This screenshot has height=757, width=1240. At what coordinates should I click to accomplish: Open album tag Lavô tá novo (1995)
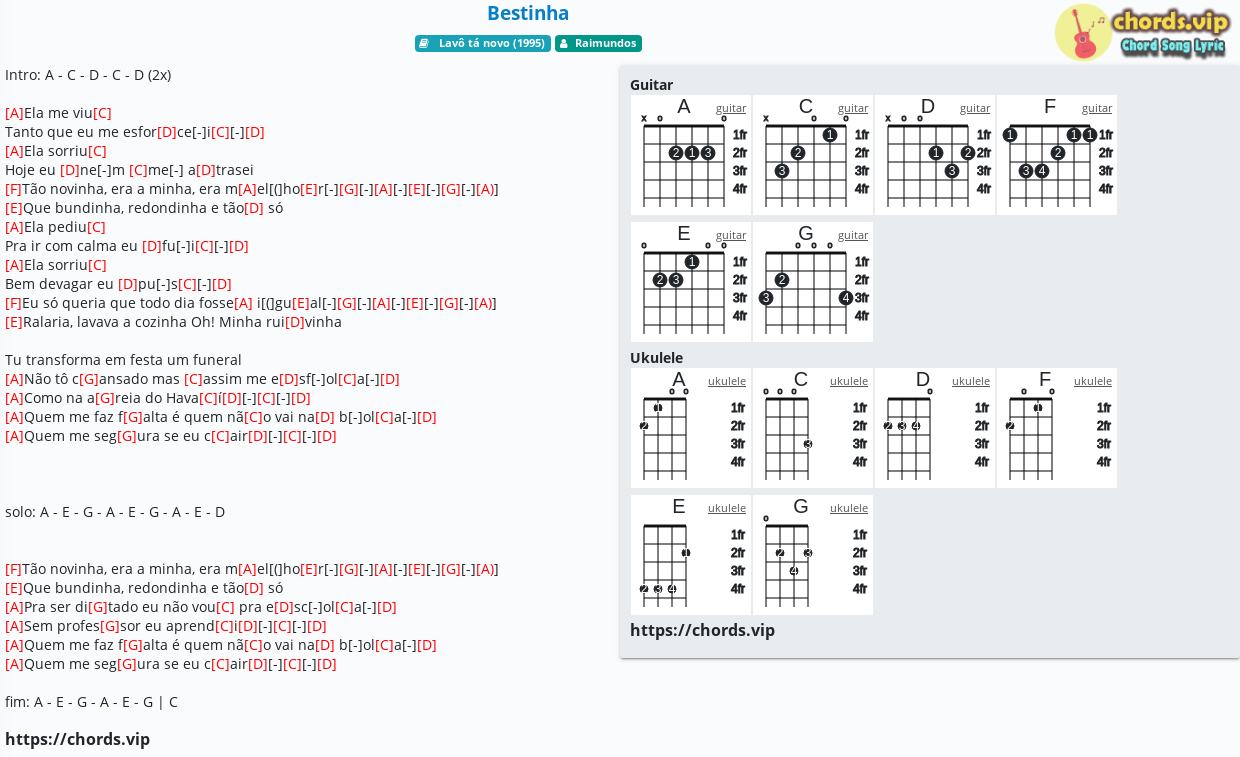tap(483, 44)
